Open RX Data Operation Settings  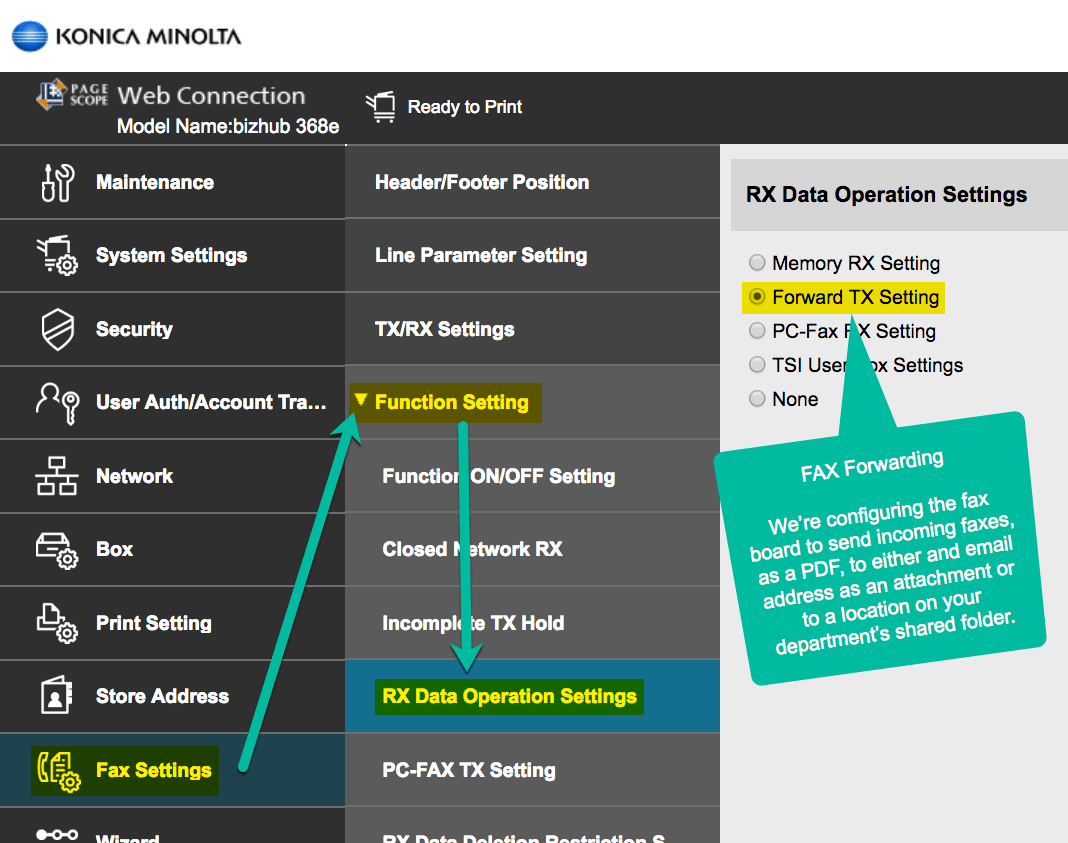pyautogui.click(x=510, y=696)
